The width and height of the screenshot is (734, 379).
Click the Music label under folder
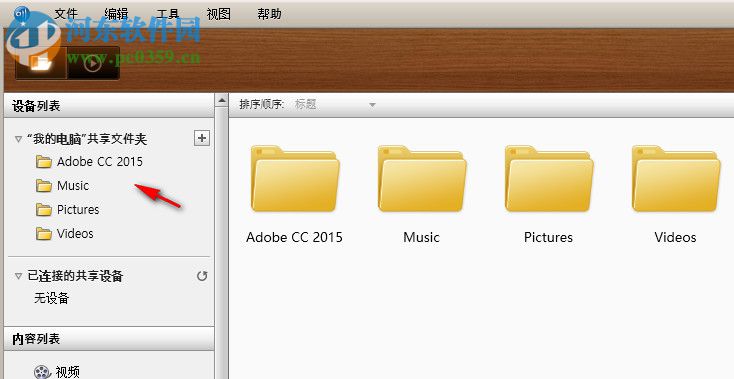(421, 237)
